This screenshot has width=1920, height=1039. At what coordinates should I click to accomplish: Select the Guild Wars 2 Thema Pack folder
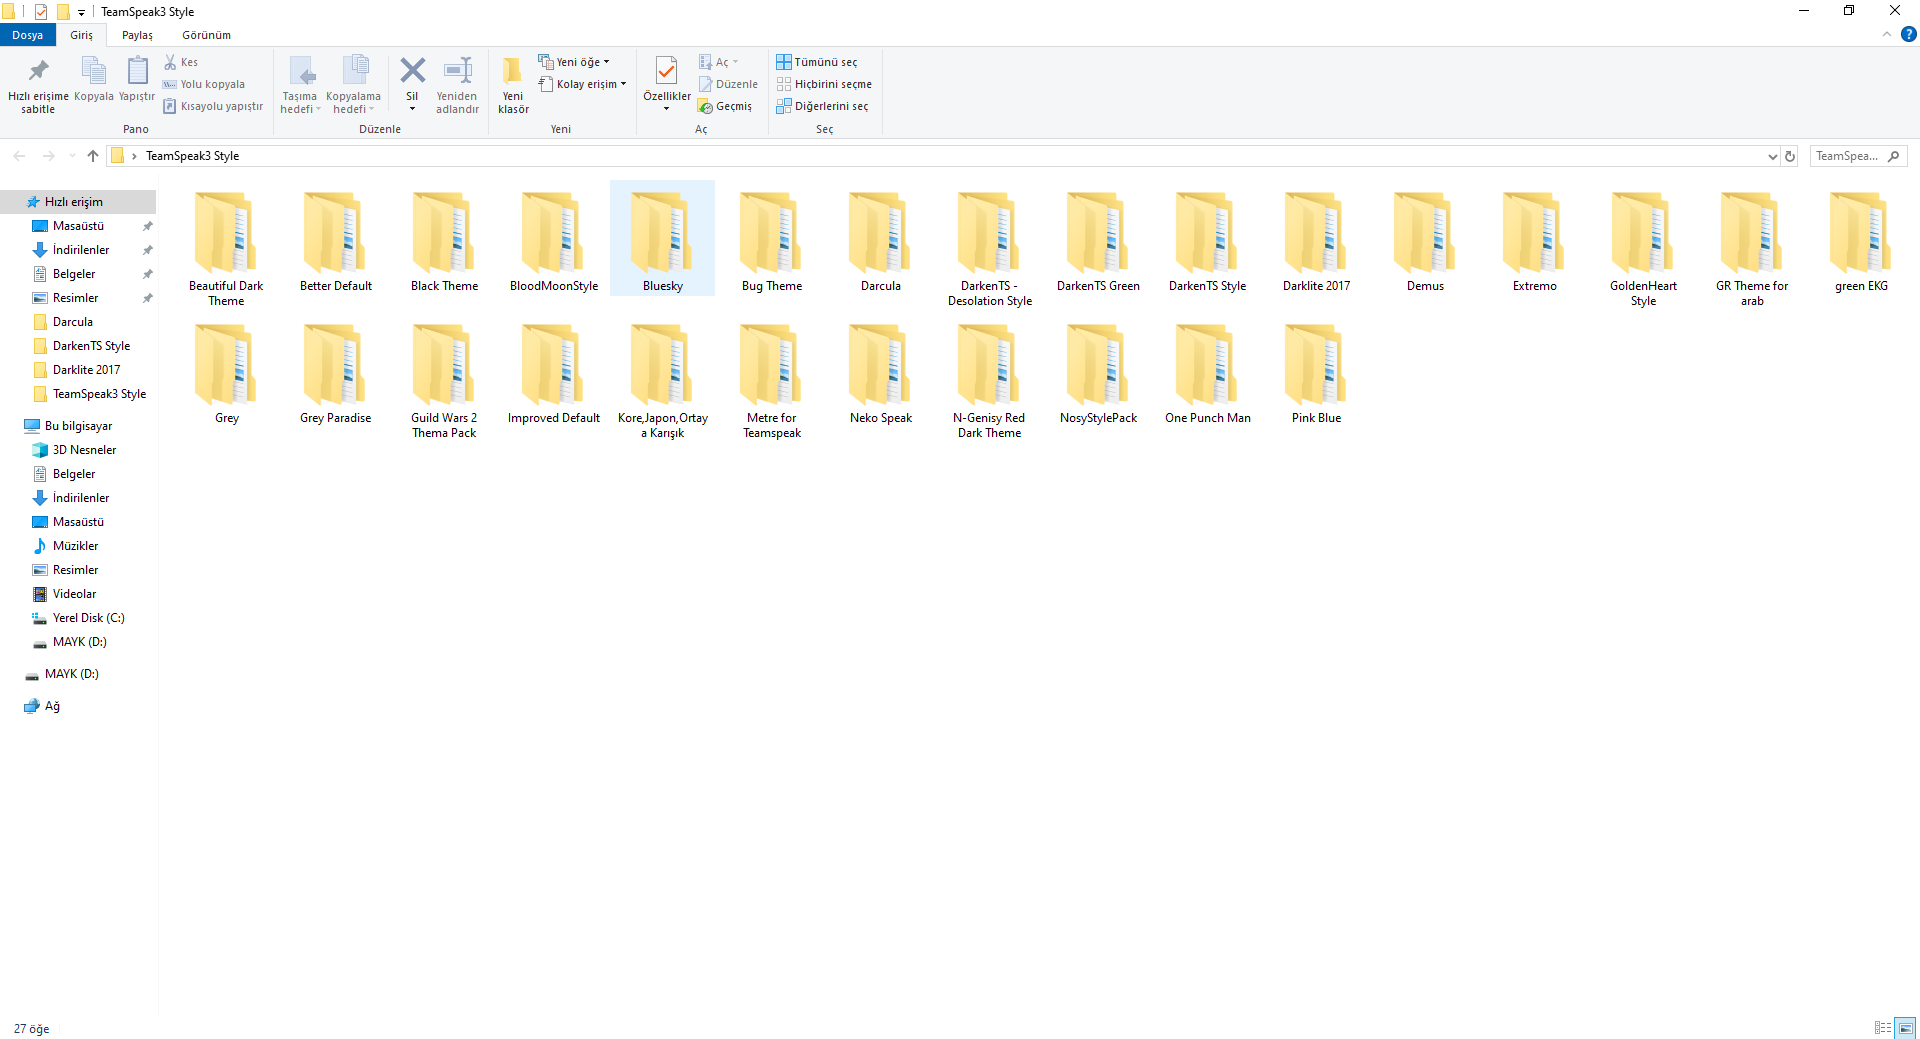[x=444, y=381]
